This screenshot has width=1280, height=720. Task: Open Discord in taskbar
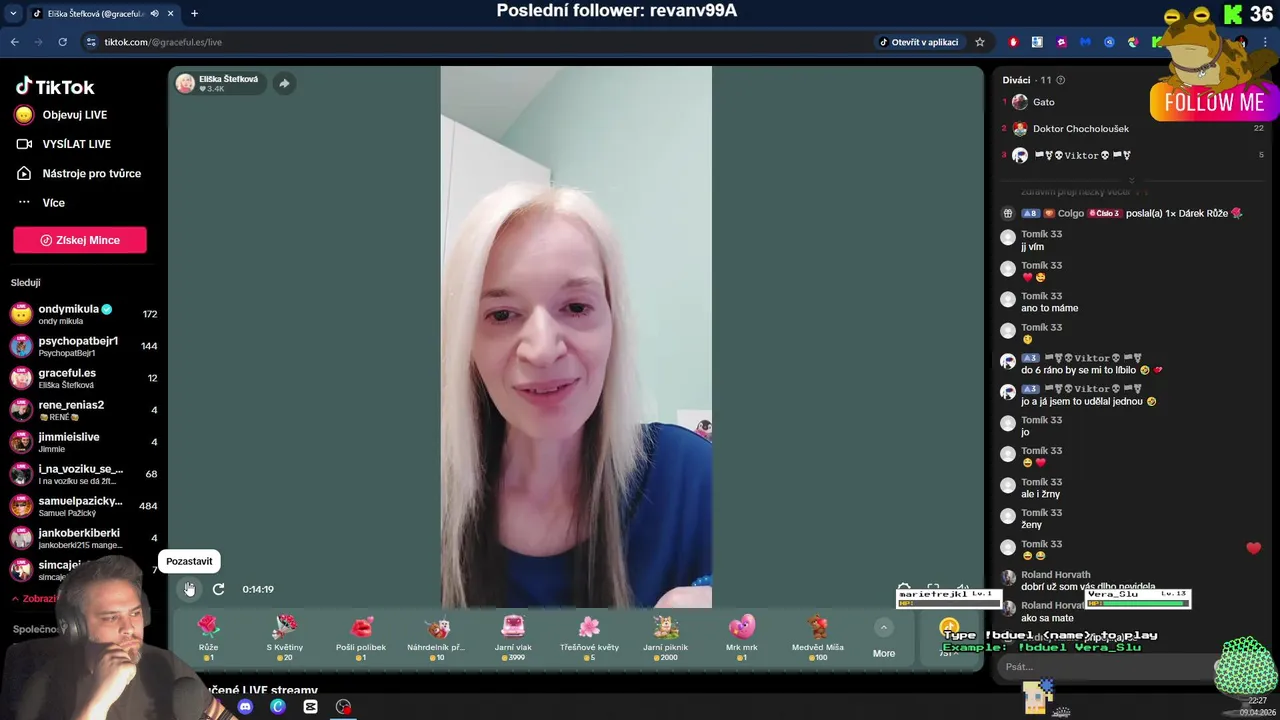click(x=245, y=707)
